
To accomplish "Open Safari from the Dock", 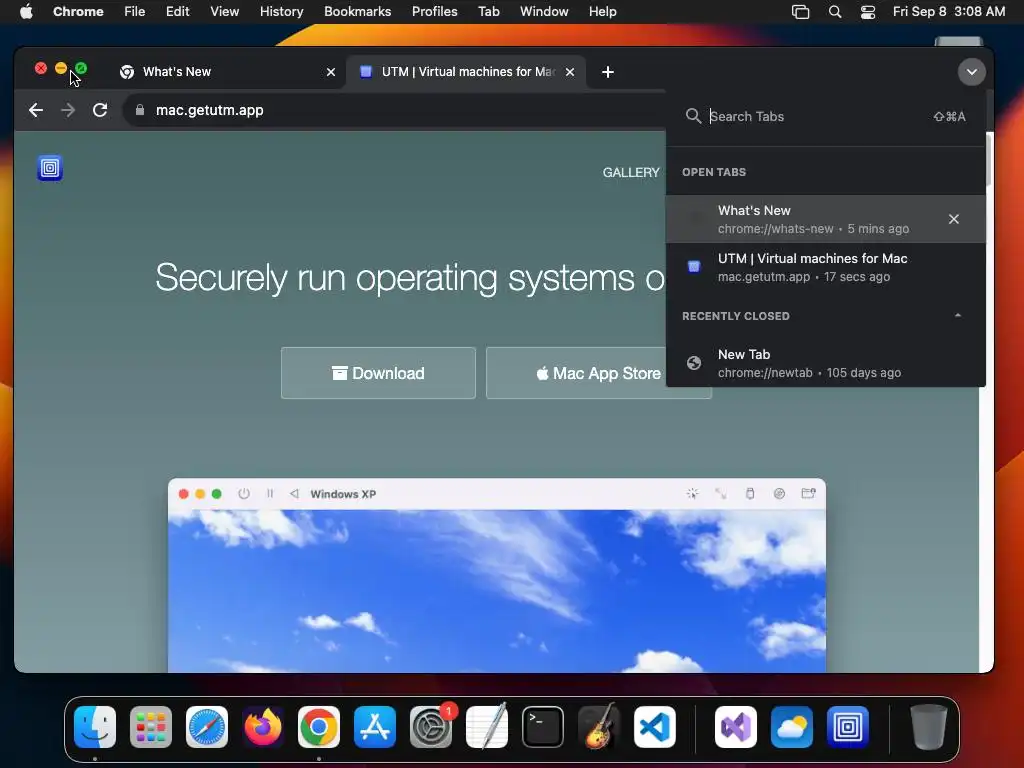I will pos(207,727).
